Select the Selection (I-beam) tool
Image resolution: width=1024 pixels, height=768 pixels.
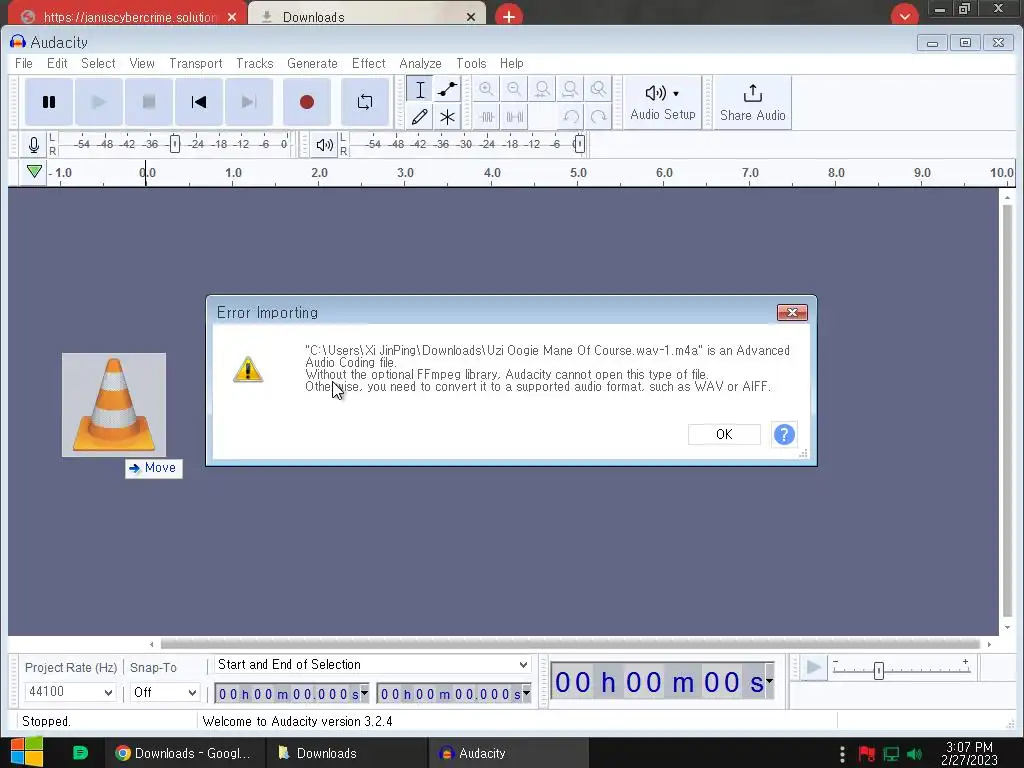pyautogui.click(x=420, y=89)
